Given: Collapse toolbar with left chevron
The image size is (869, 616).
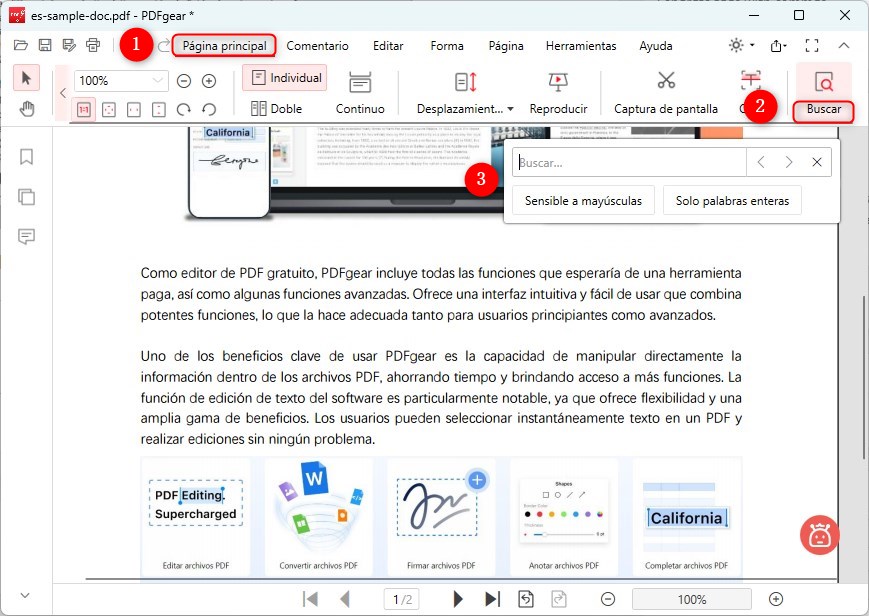Looking at the screenshot, I should (x=63, y=93).
